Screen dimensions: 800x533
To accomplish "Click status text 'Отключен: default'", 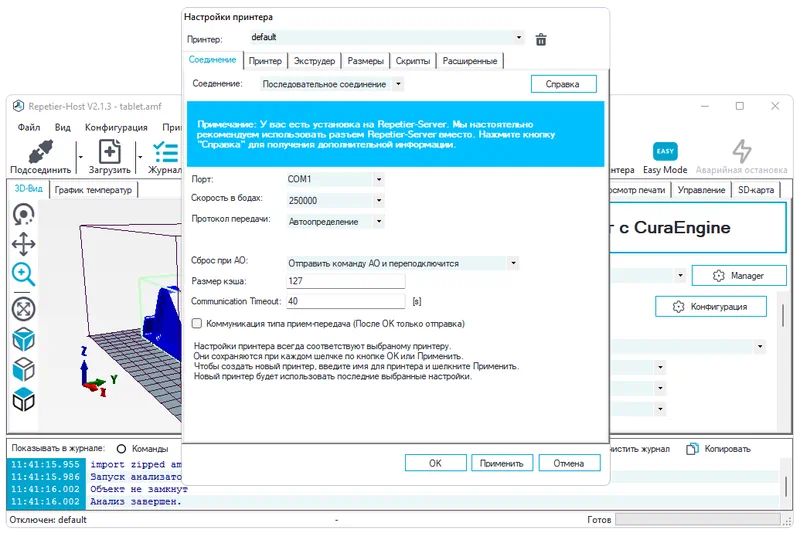I will coord(48,520).
